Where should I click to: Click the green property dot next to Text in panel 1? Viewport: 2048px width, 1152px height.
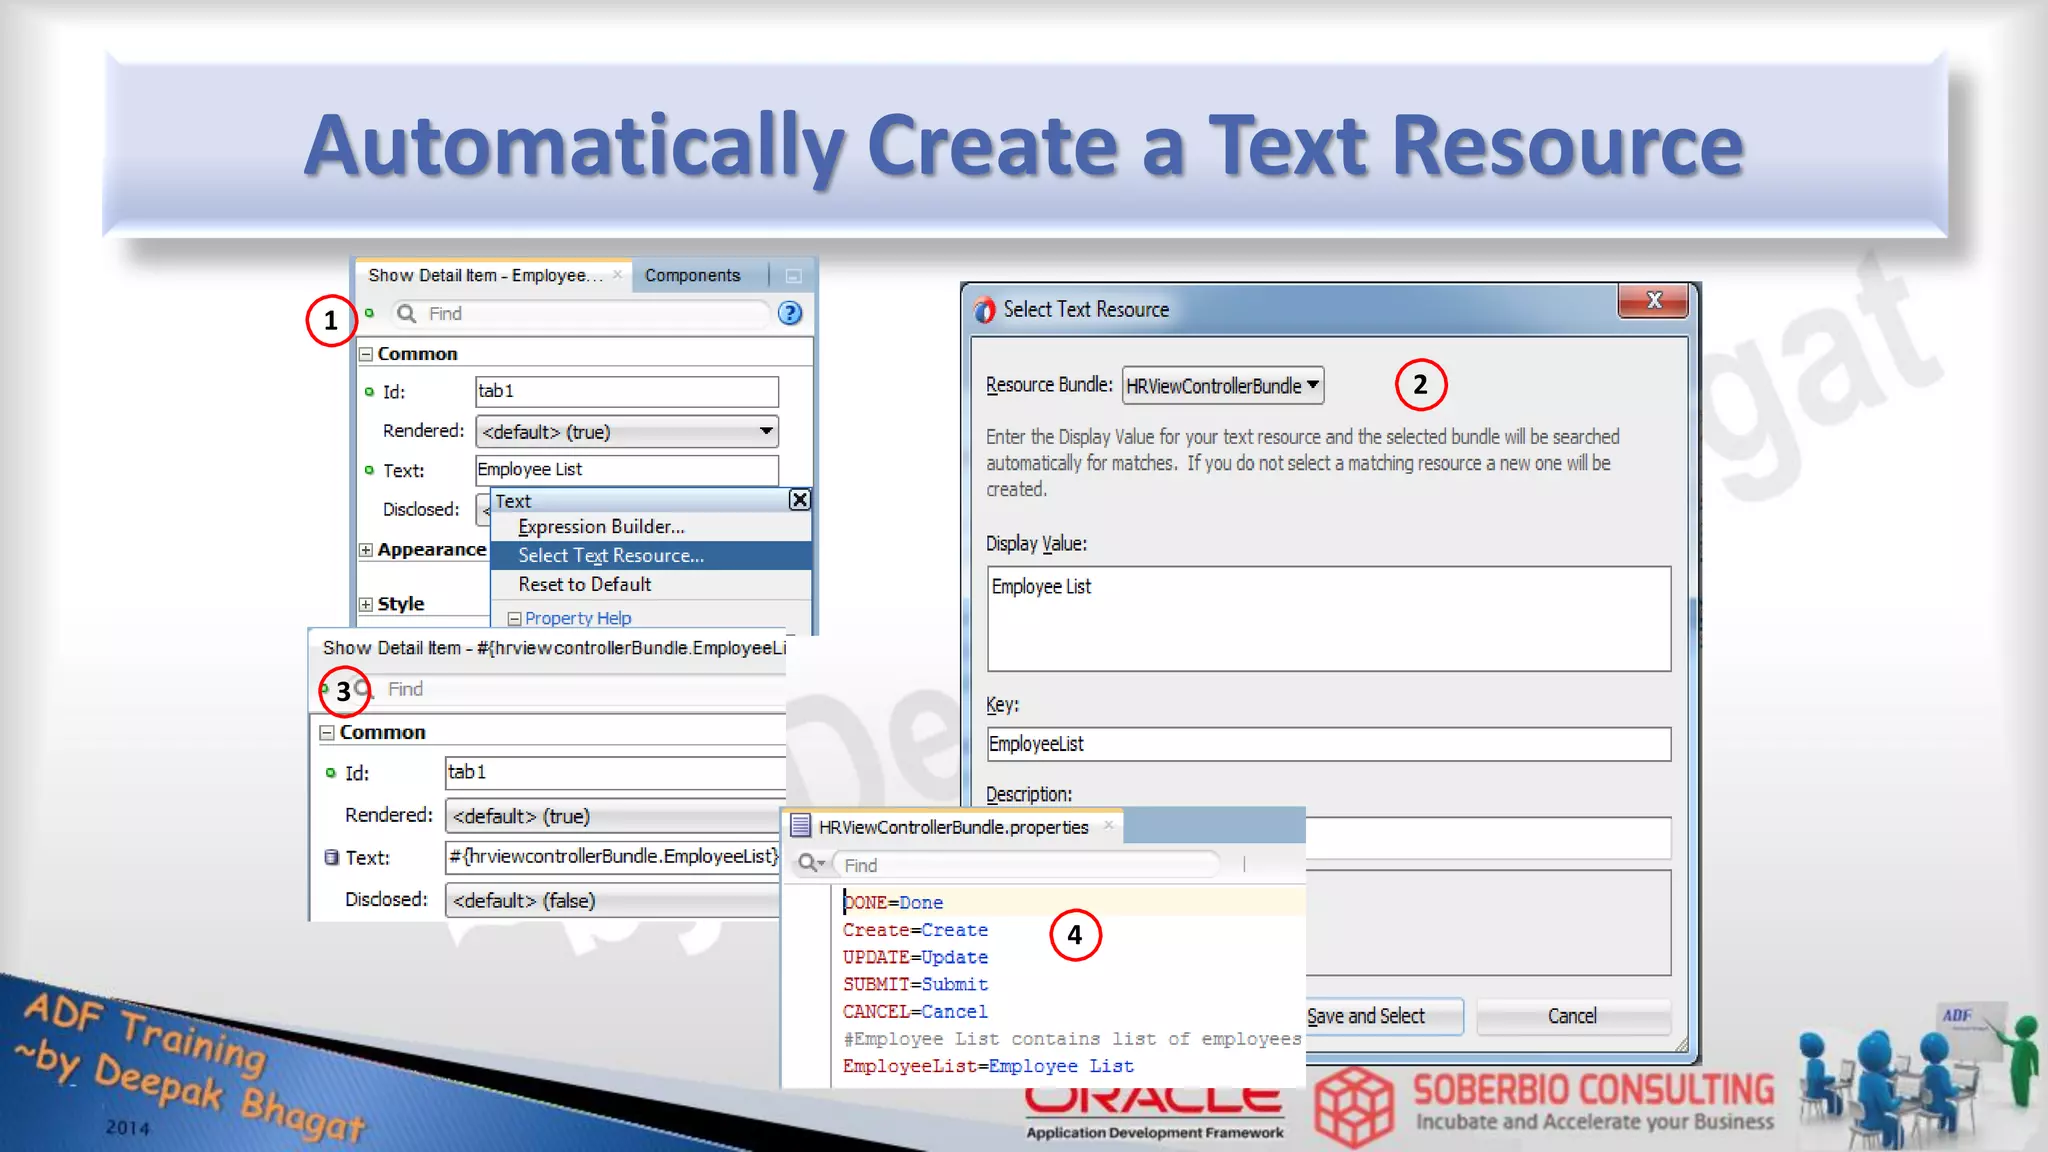pos(369,470)
